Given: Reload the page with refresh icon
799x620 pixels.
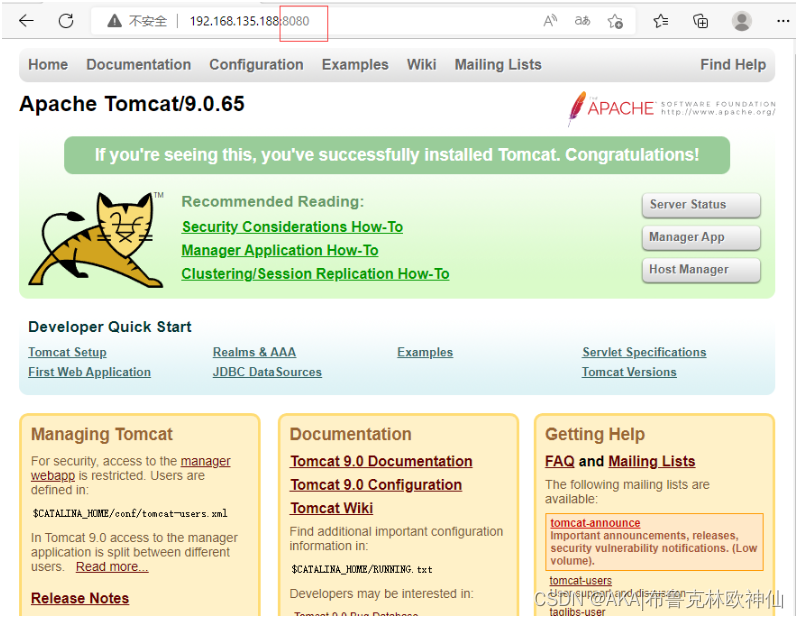Looking at the screenshot, I should pos(66,21).
